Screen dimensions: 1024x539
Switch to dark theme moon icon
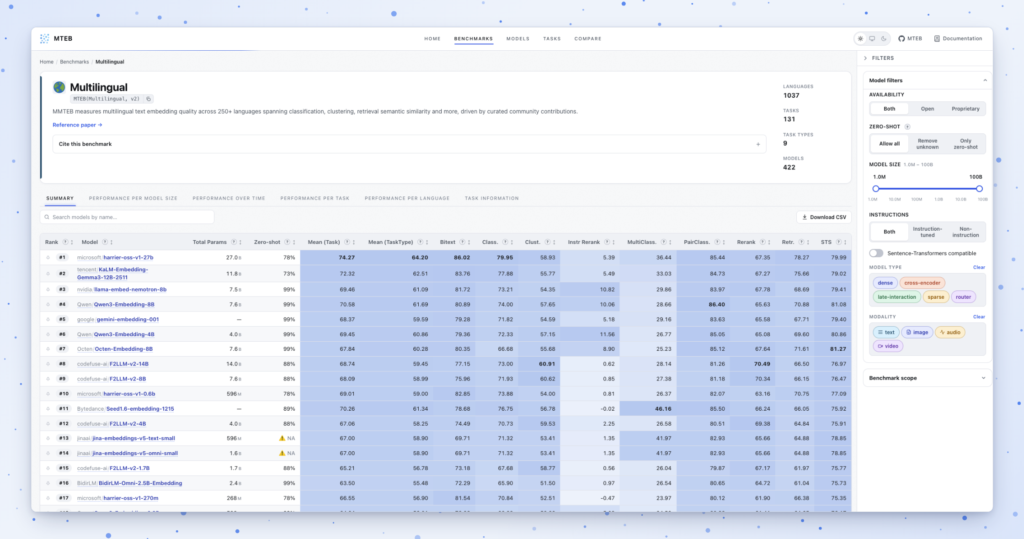tap(884, 39)
